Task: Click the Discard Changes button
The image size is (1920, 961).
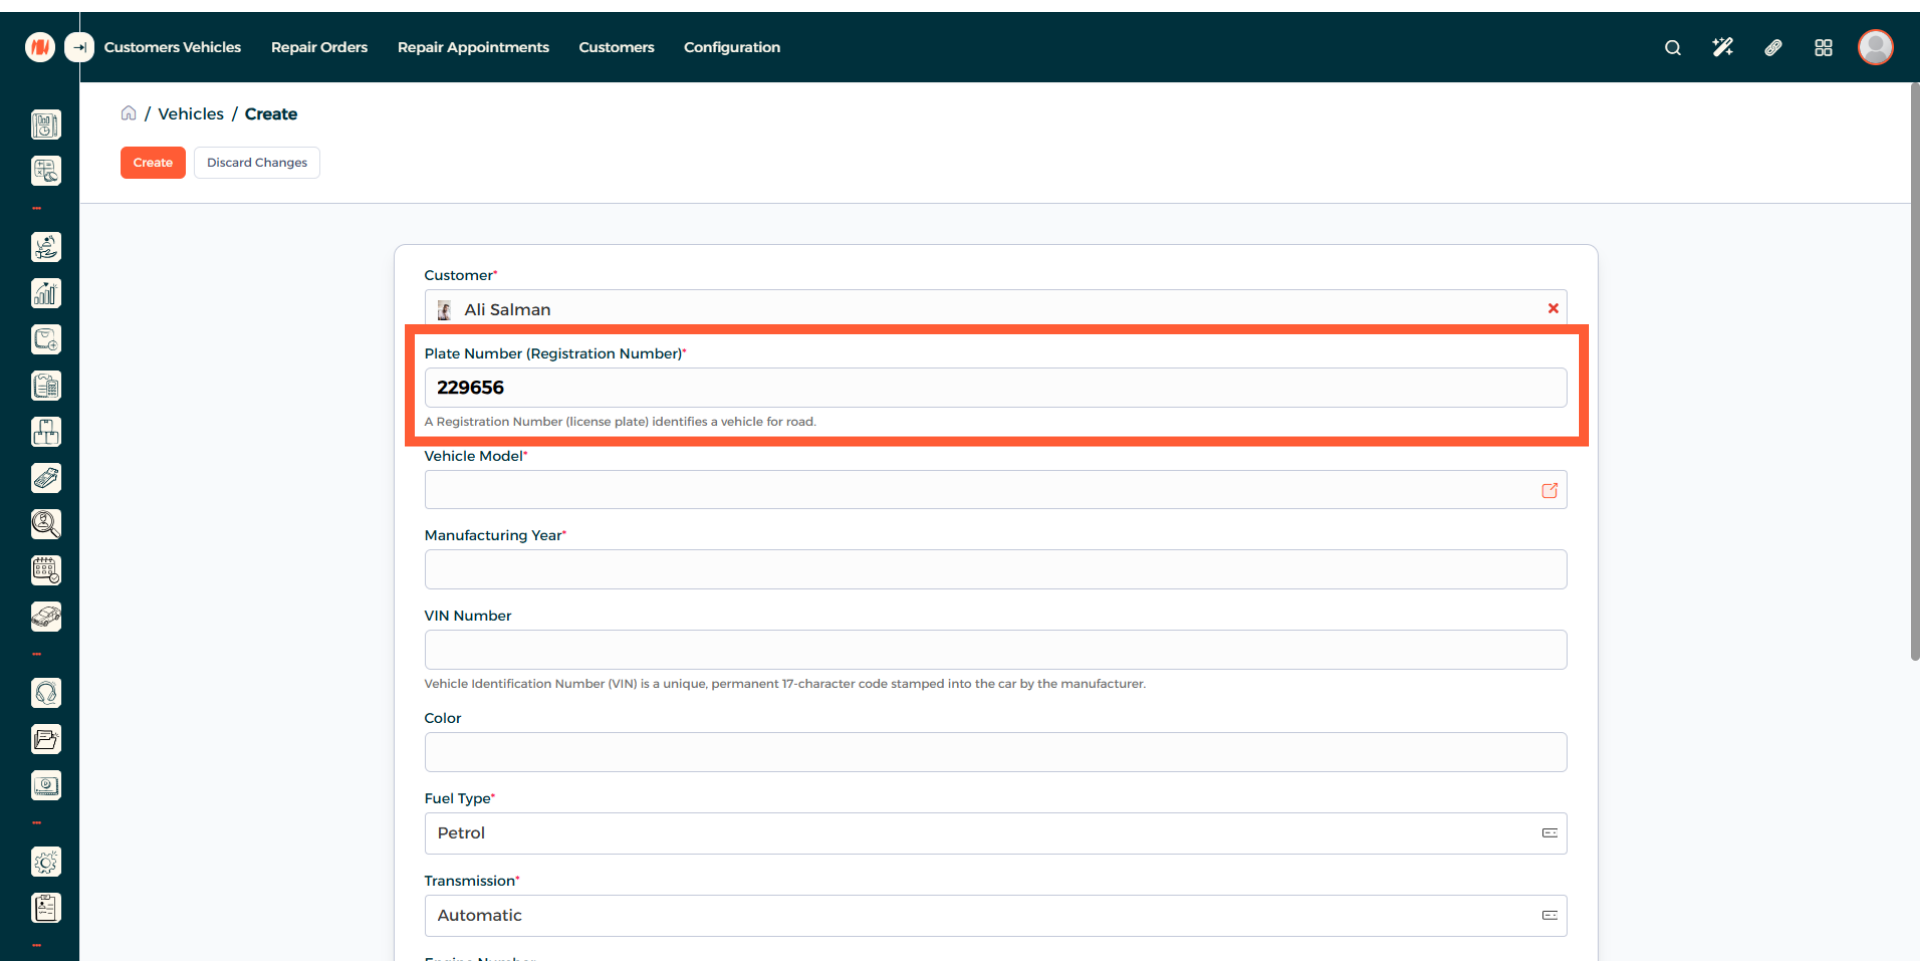Action: pyautogui.click(x=257, y=162)
